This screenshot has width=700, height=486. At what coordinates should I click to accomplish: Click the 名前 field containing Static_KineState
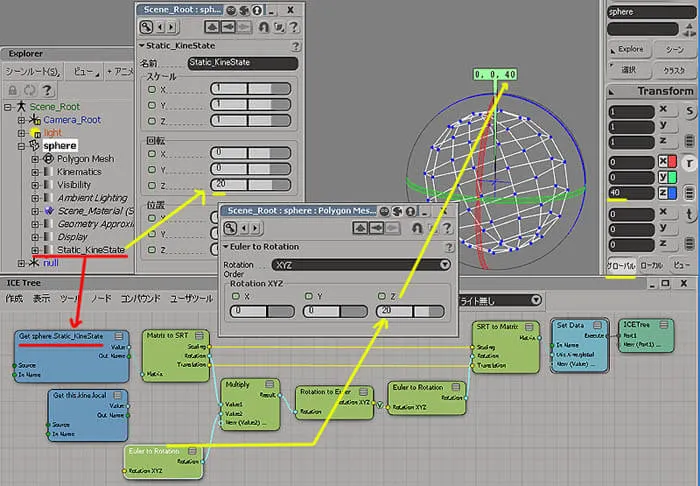pos(242,62)
